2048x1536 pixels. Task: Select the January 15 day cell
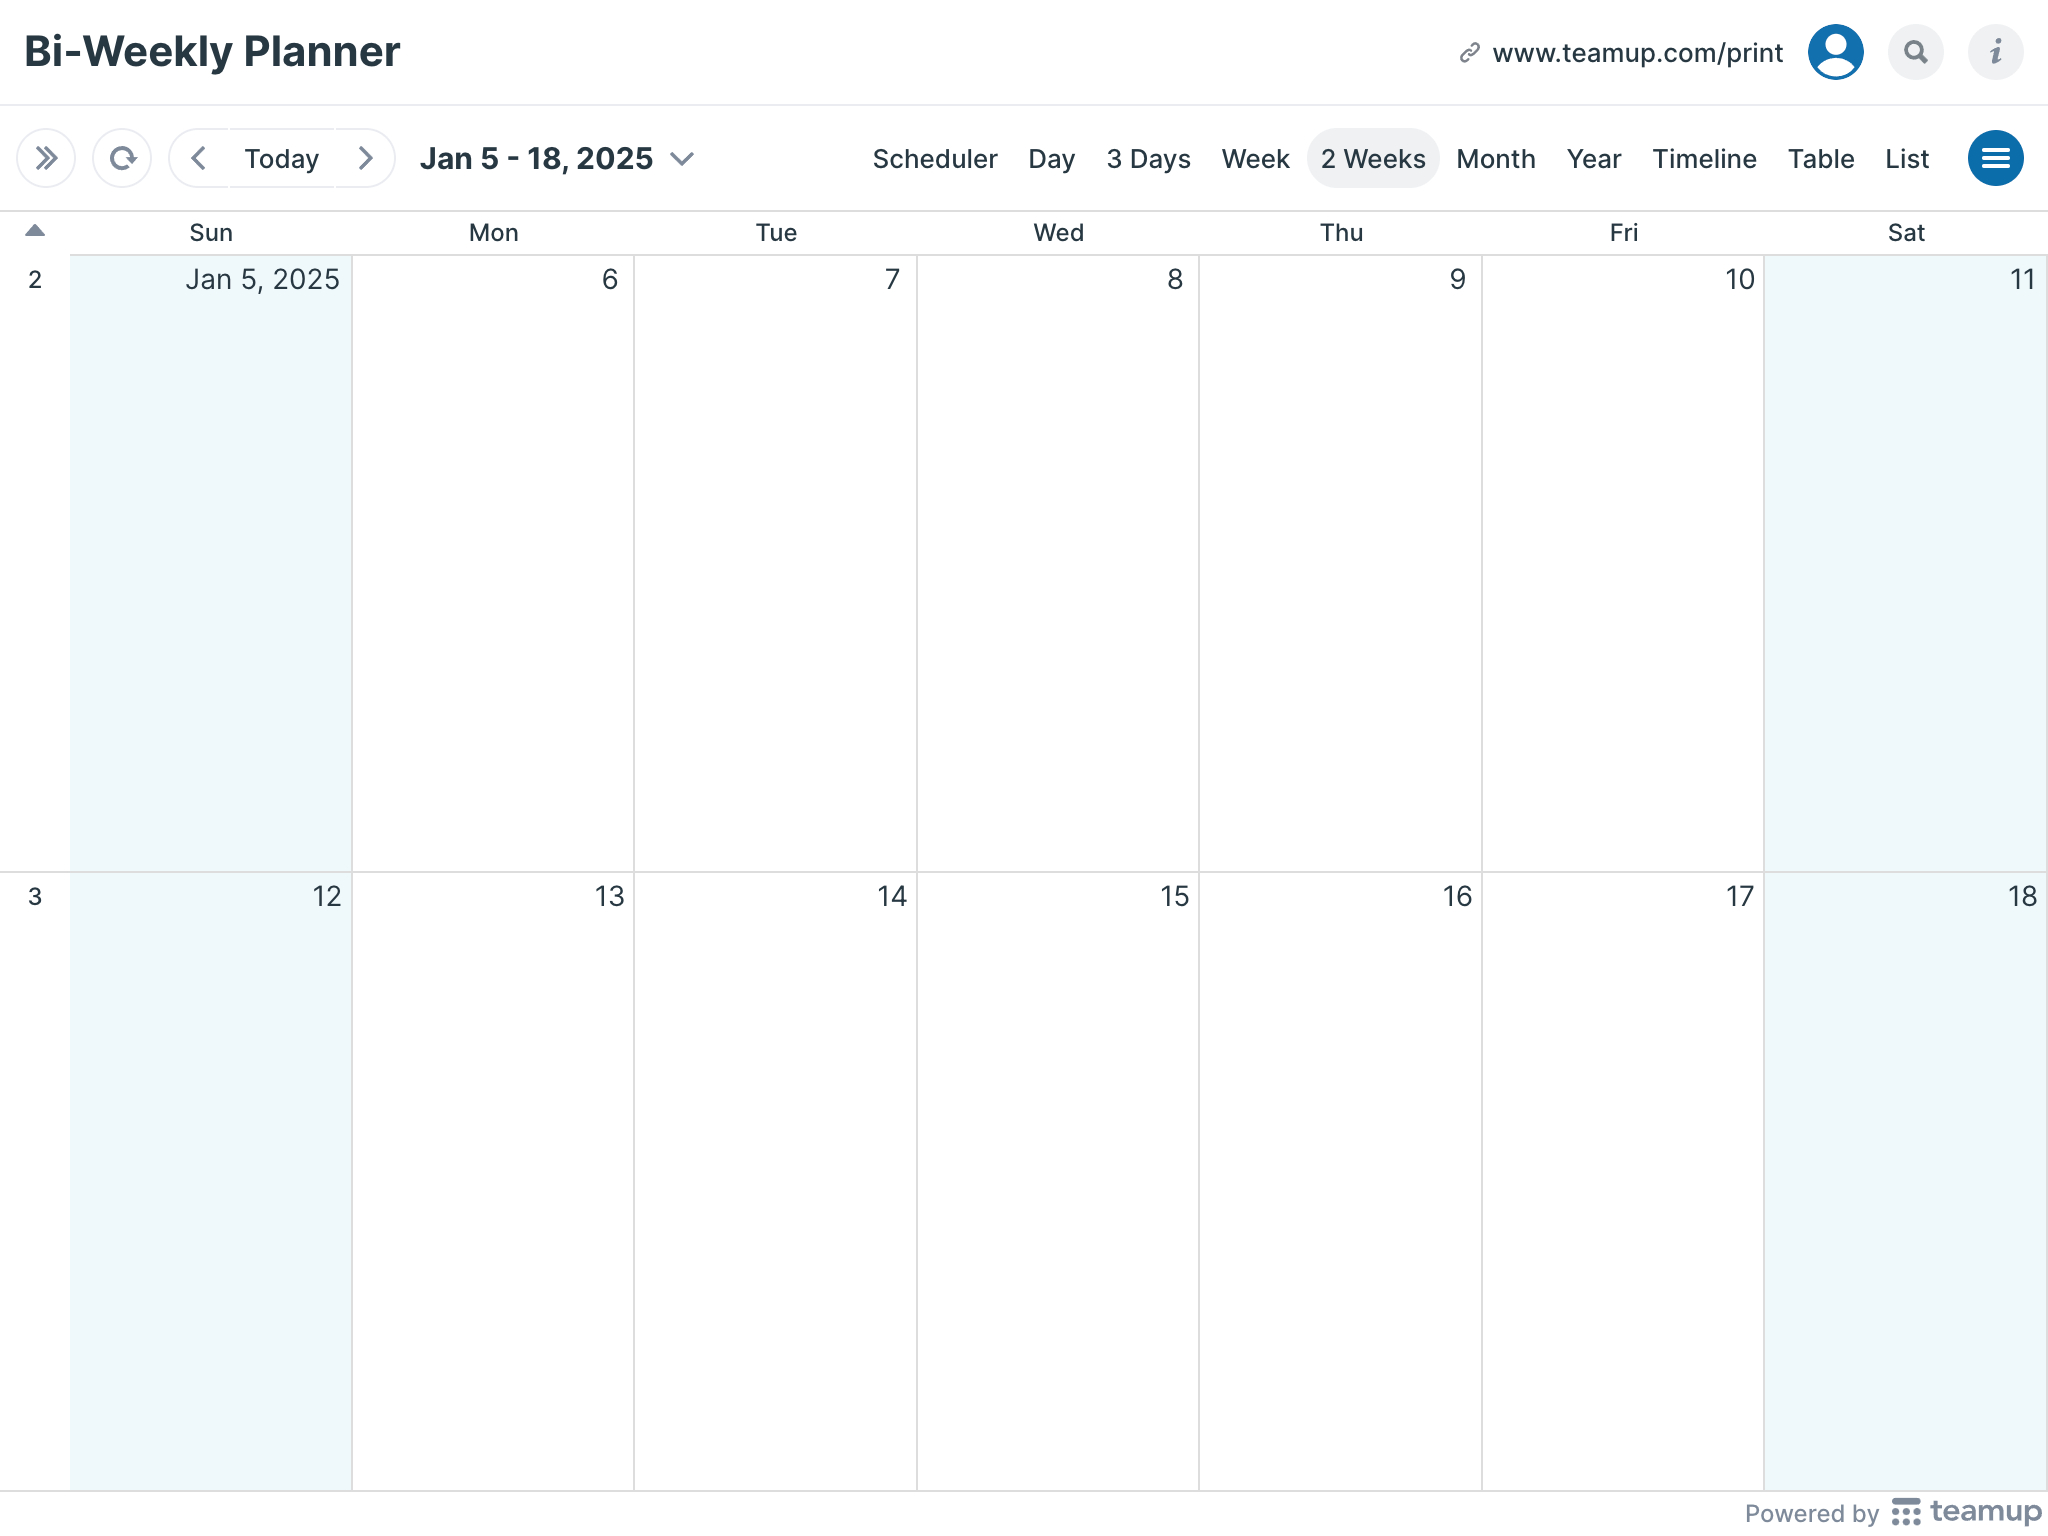(x=1056, y=1150)
